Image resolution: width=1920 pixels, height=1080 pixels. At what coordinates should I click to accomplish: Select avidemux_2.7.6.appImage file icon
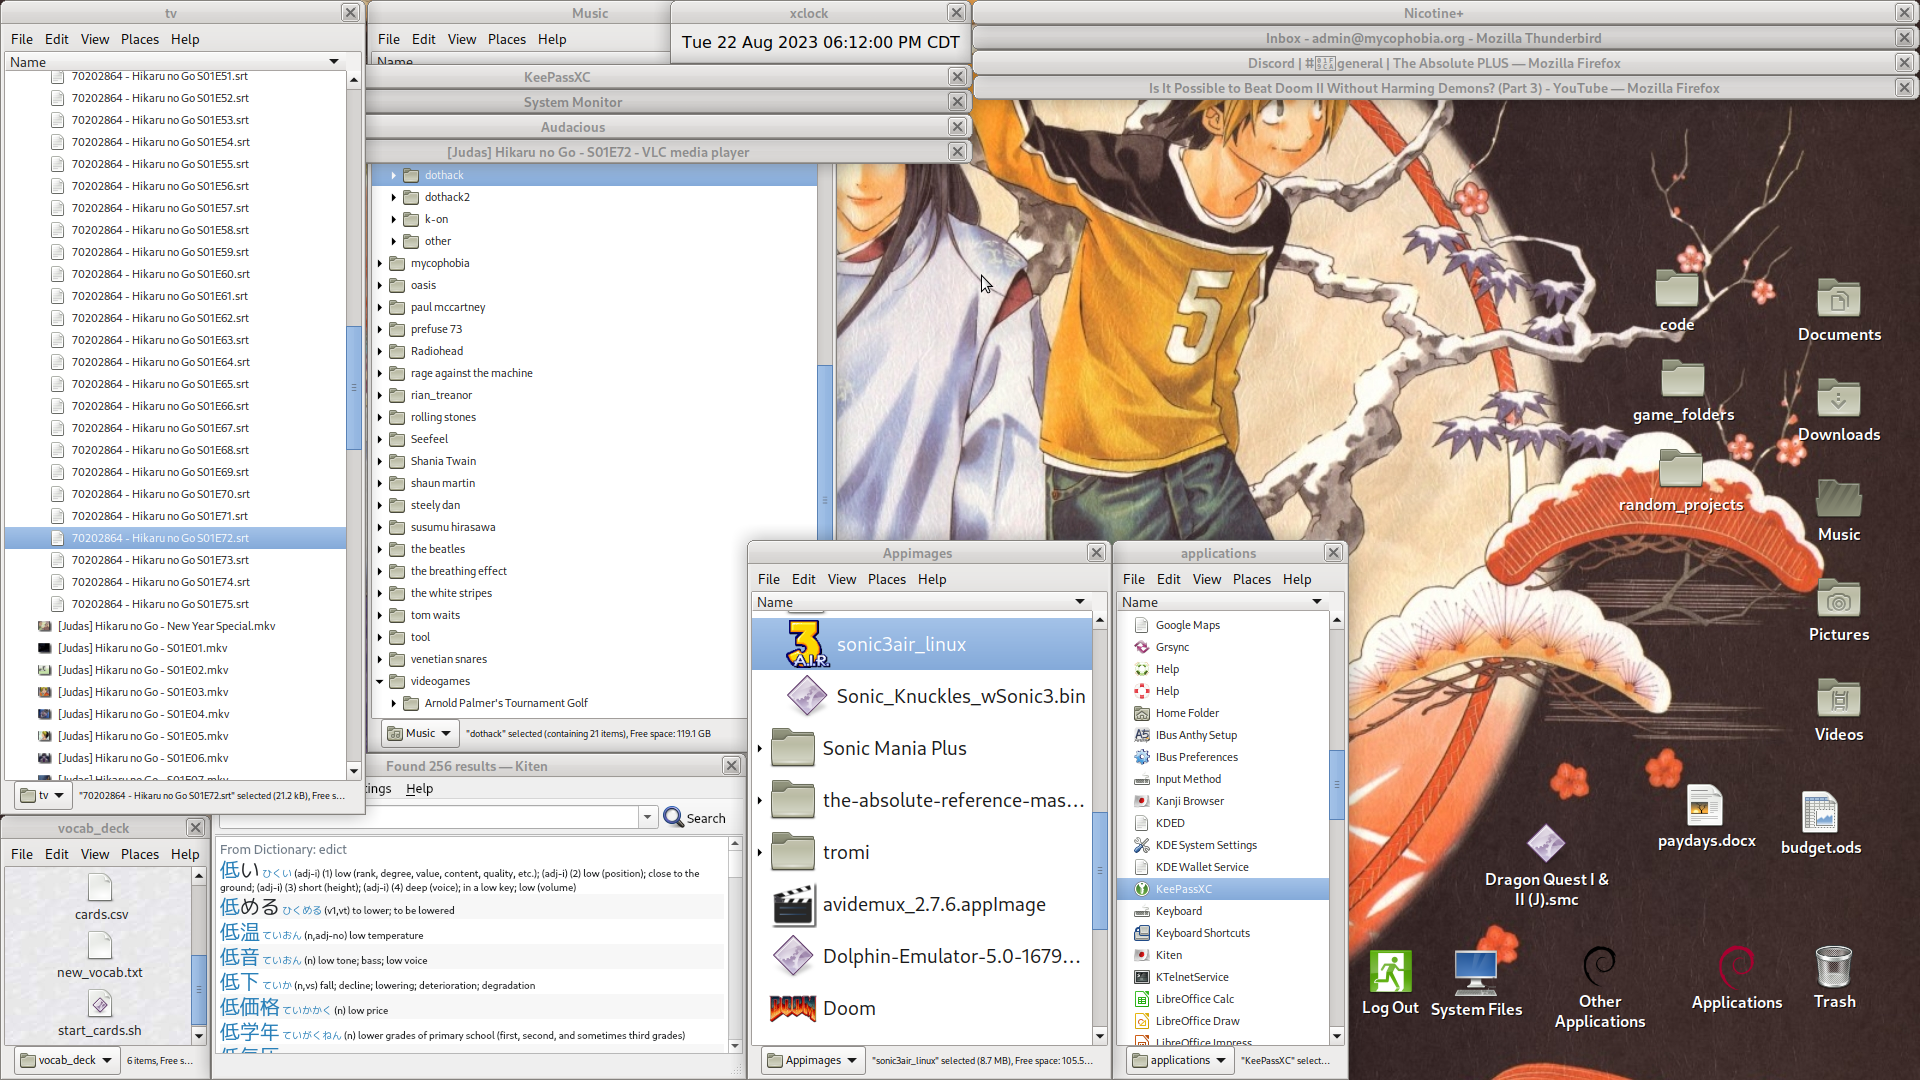click(793, 905)
